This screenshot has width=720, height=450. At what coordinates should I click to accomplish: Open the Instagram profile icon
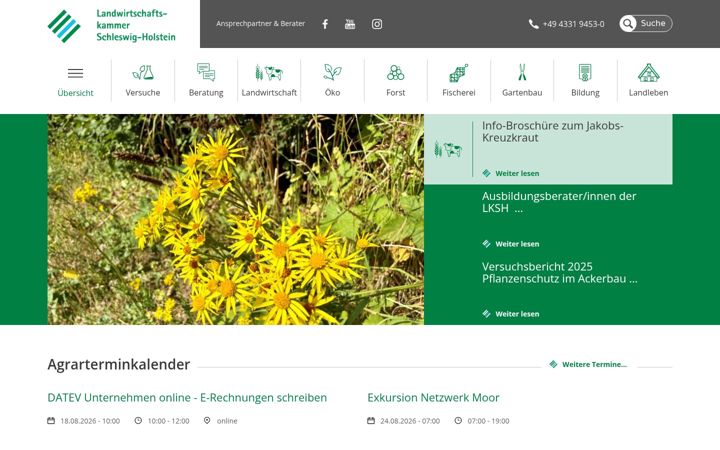pos(377,24)
